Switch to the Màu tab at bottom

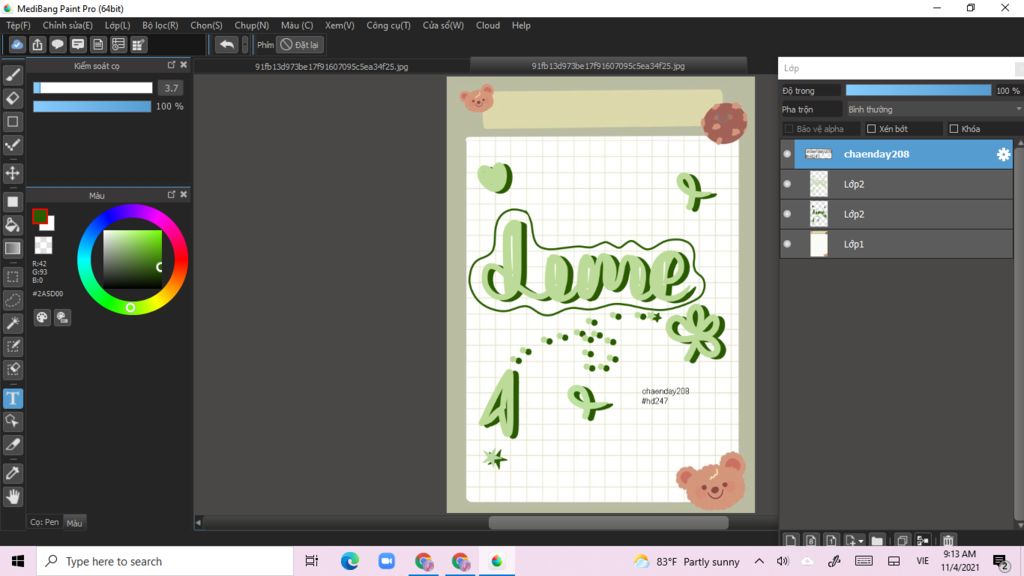click(x=74, y=522)
